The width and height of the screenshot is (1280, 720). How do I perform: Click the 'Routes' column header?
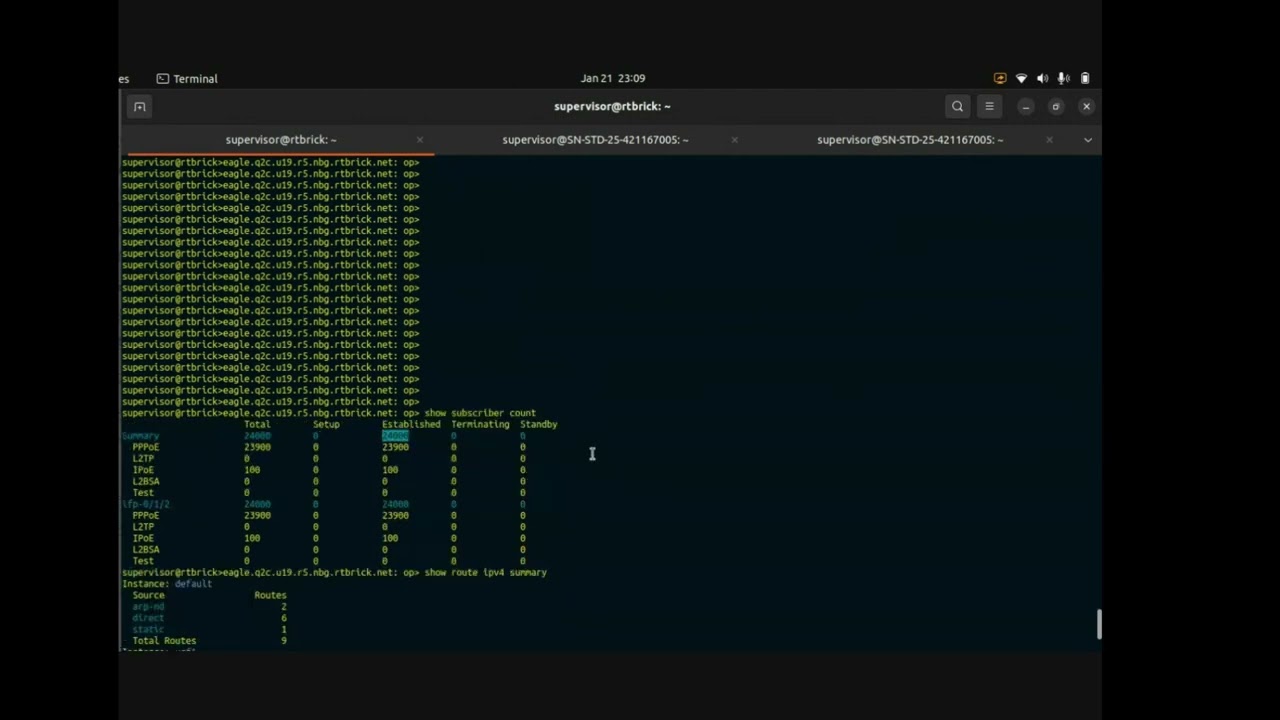point(270,596)
